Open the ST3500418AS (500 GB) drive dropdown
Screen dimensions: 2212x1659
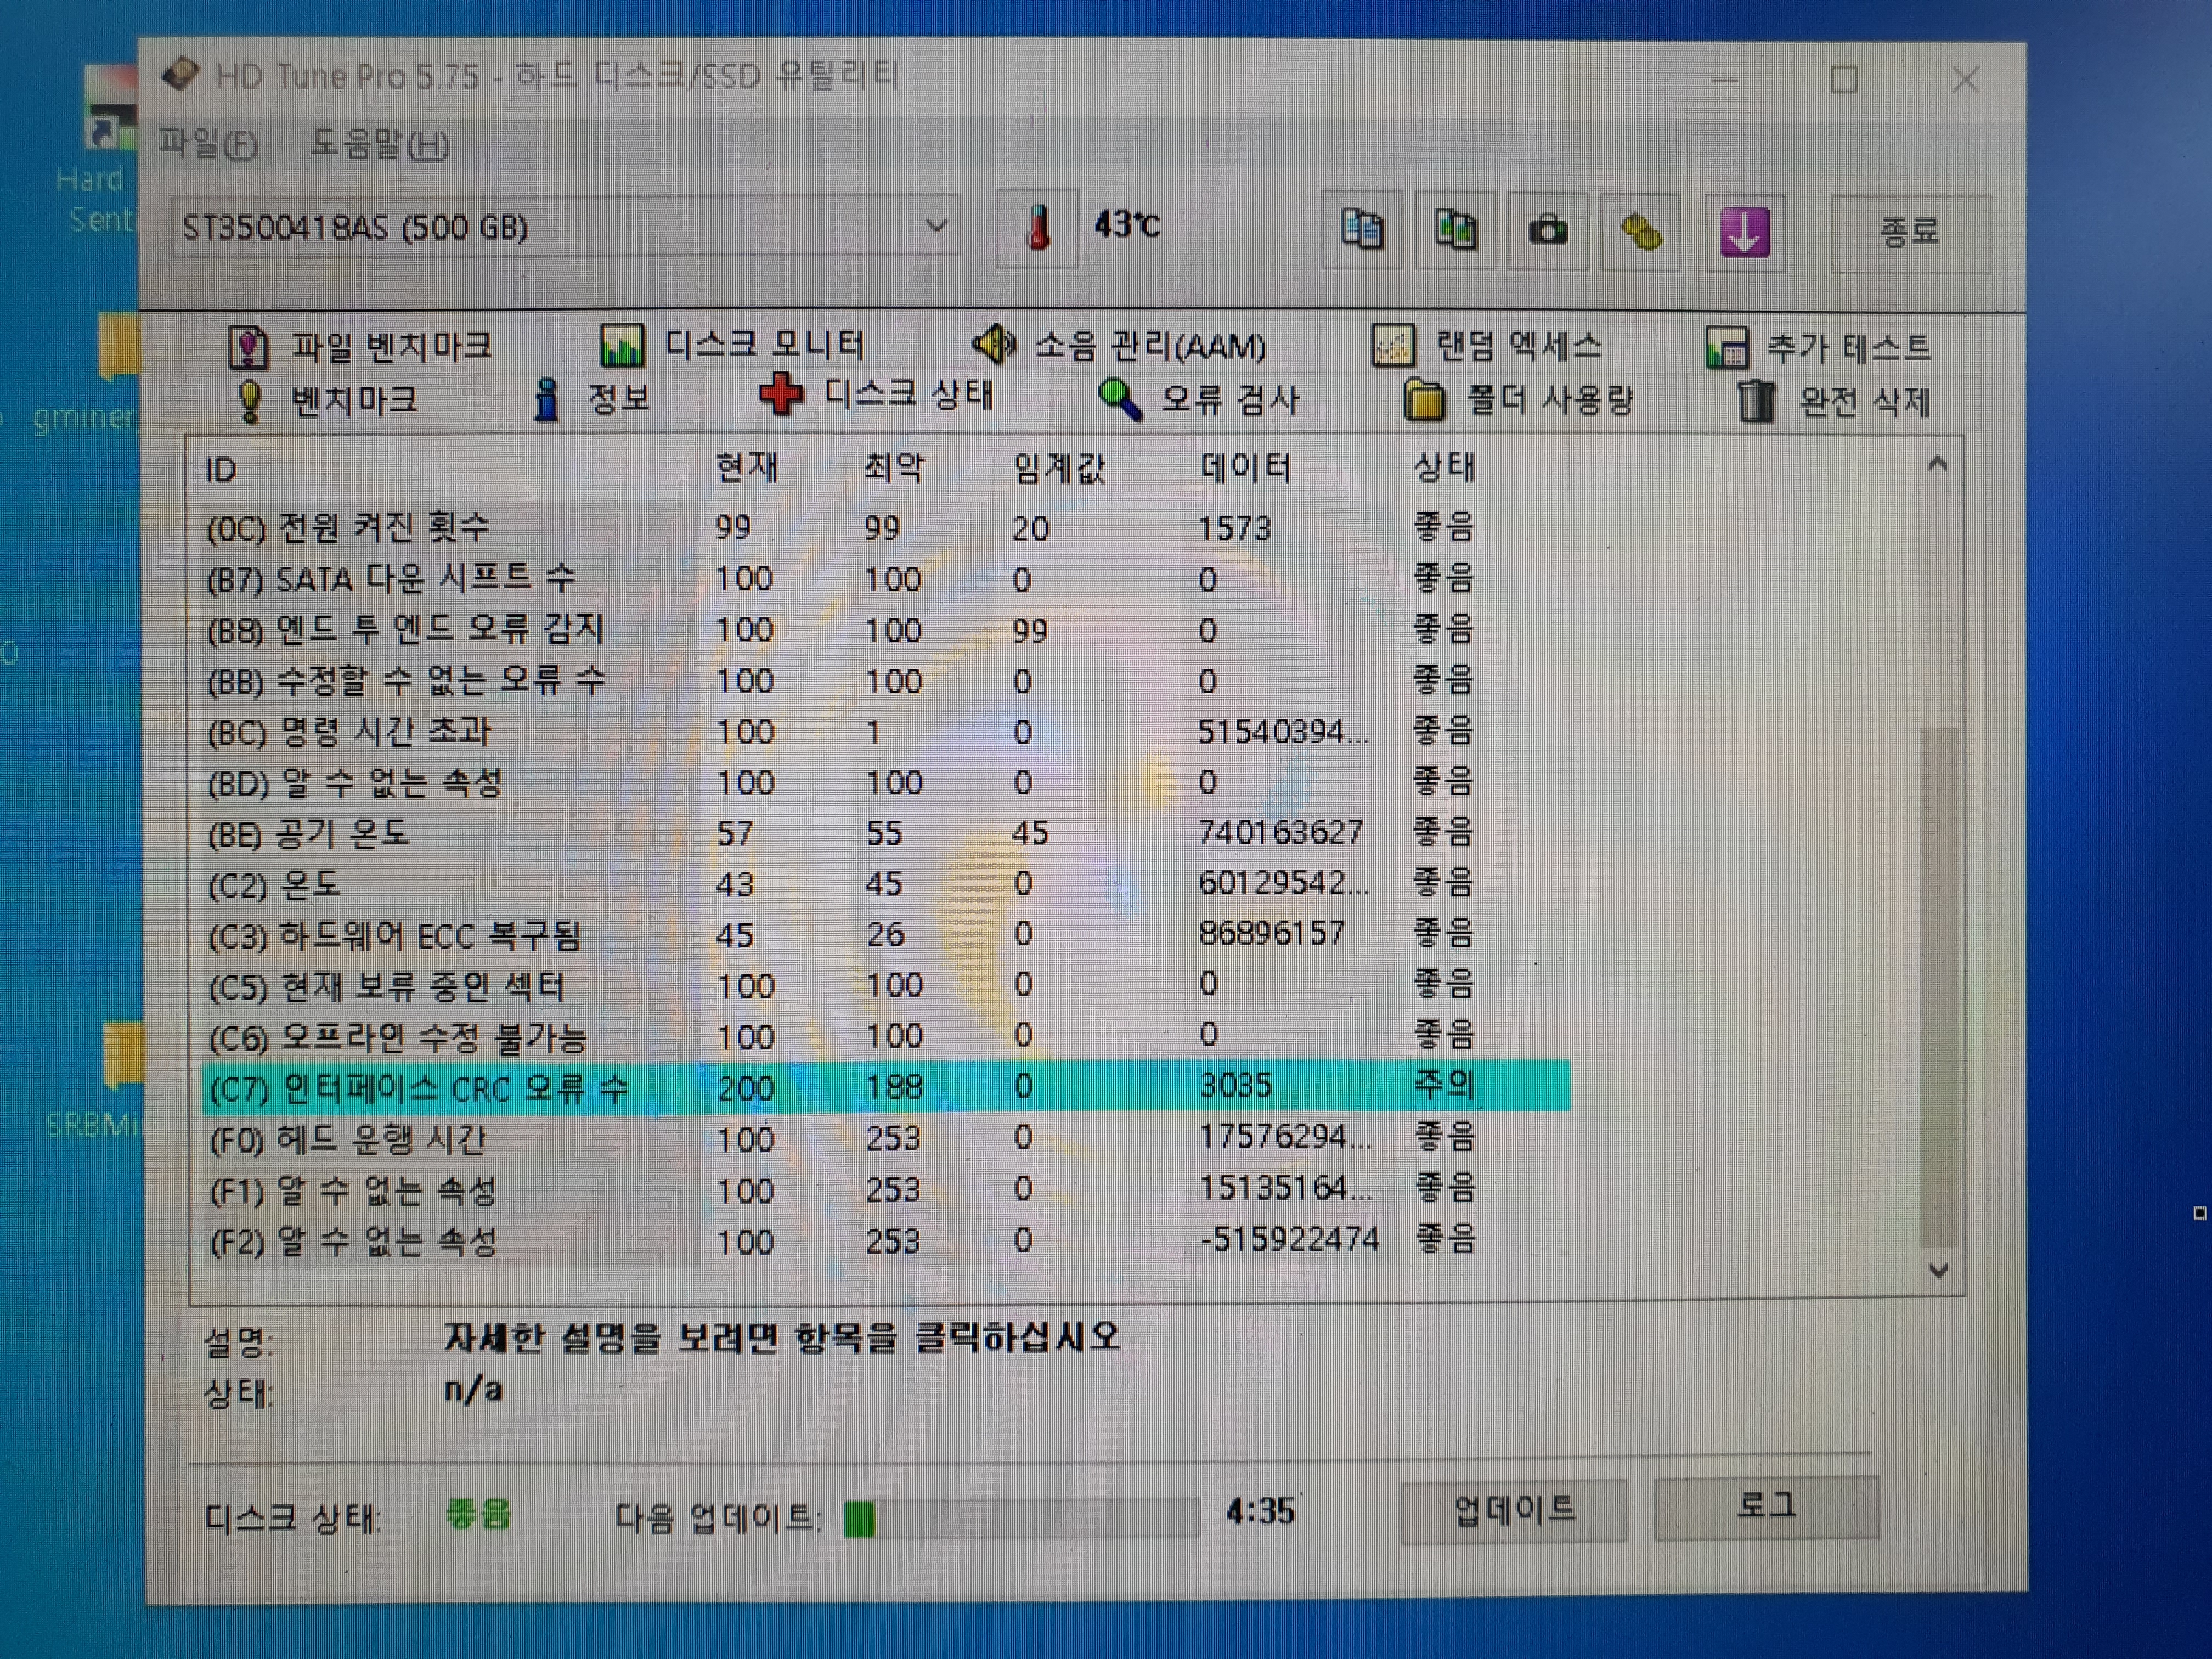(x=566, y=227)
